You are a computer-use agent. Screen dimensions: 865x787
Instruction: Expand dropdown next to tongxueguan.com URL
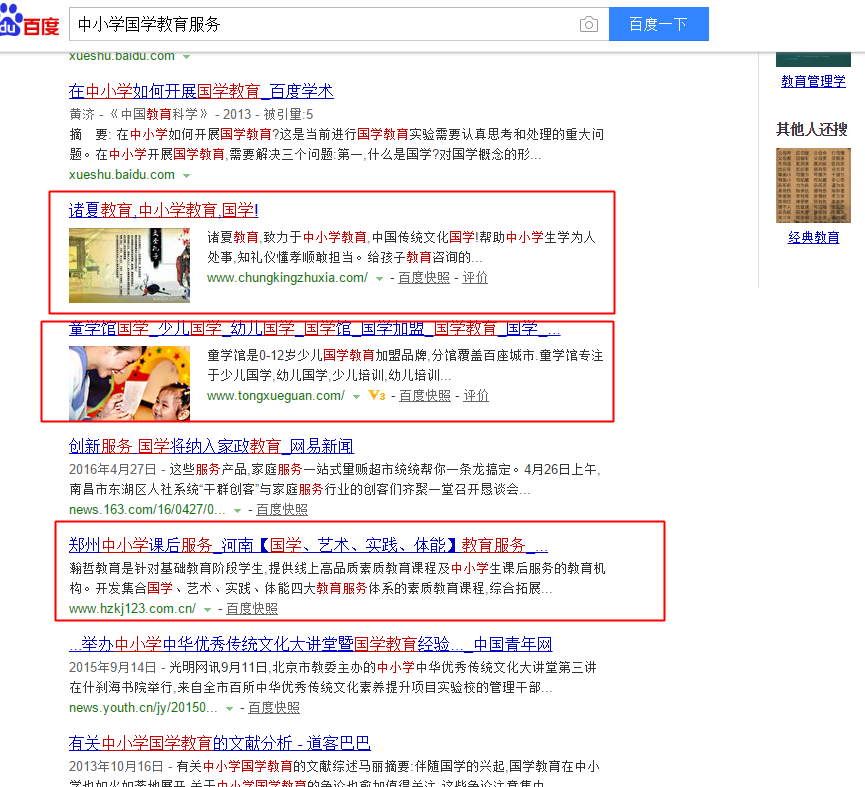tap(356, 397)
